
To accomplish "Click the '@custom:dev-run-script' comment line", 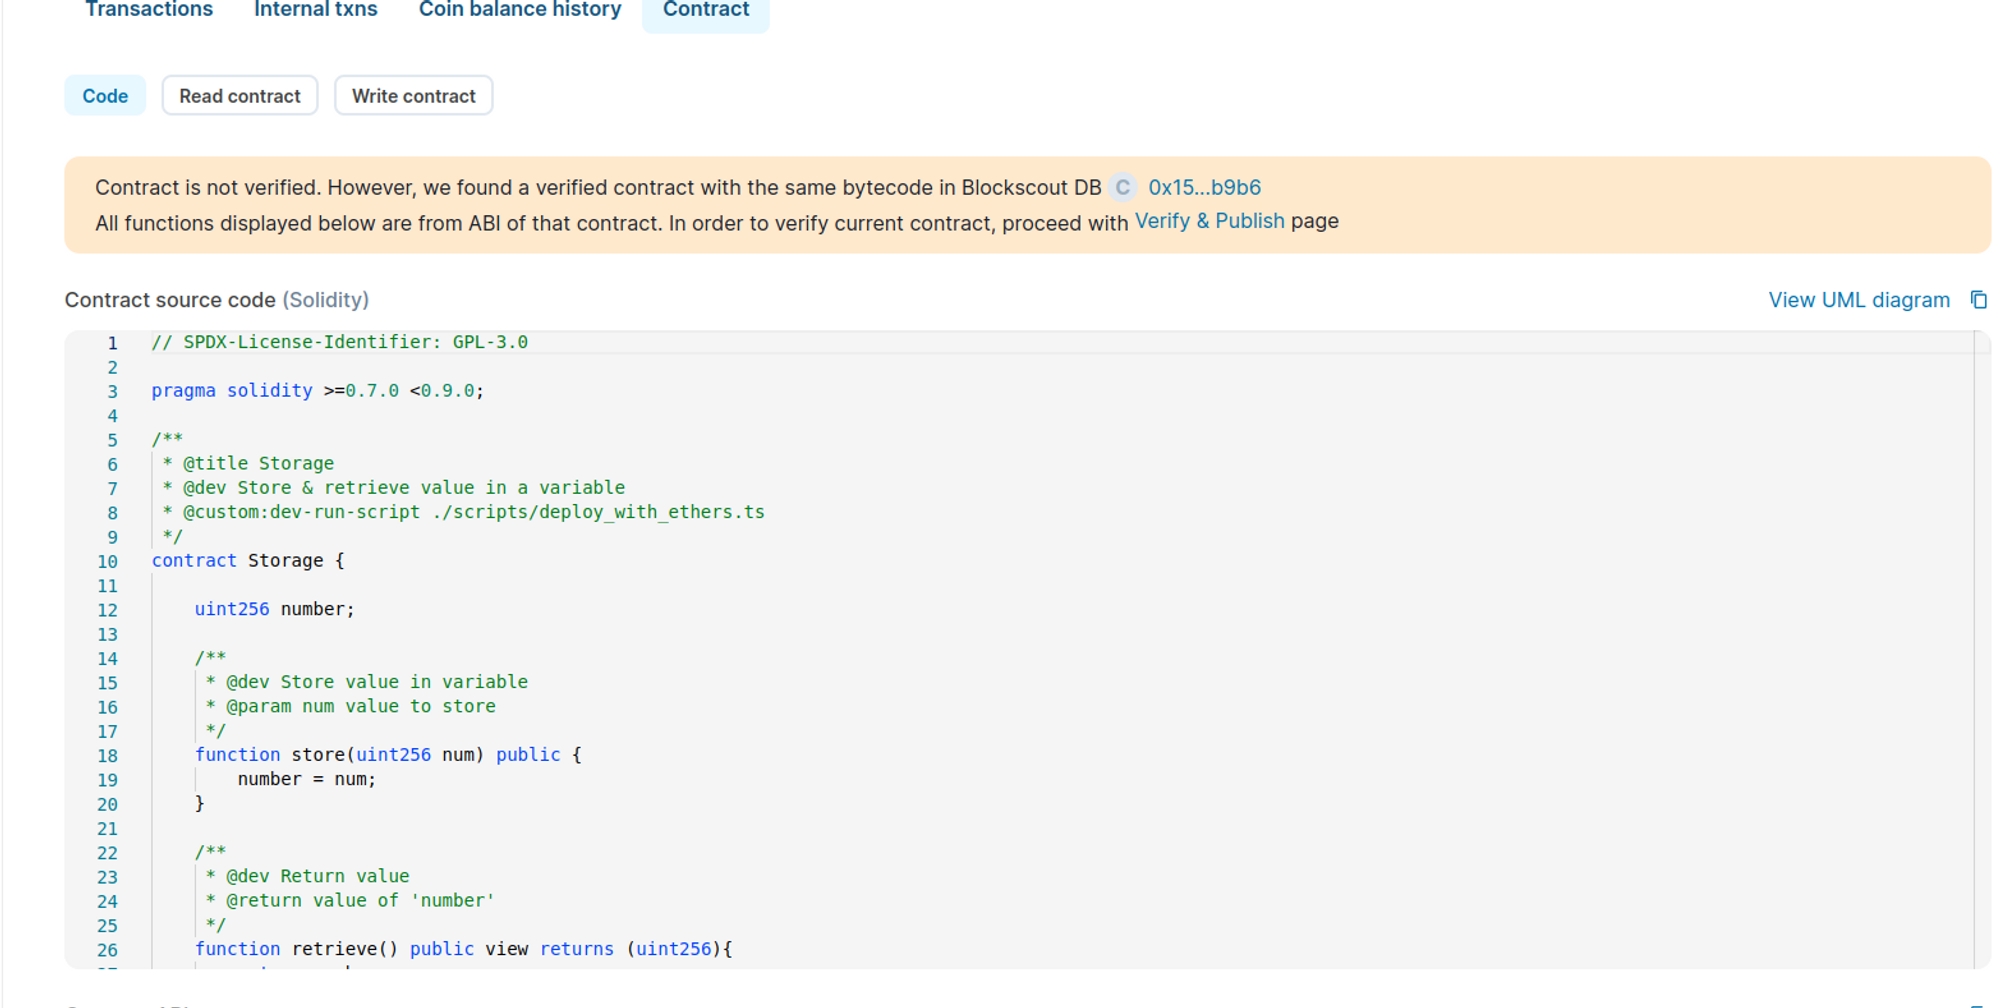I will (x=463, y=512).
